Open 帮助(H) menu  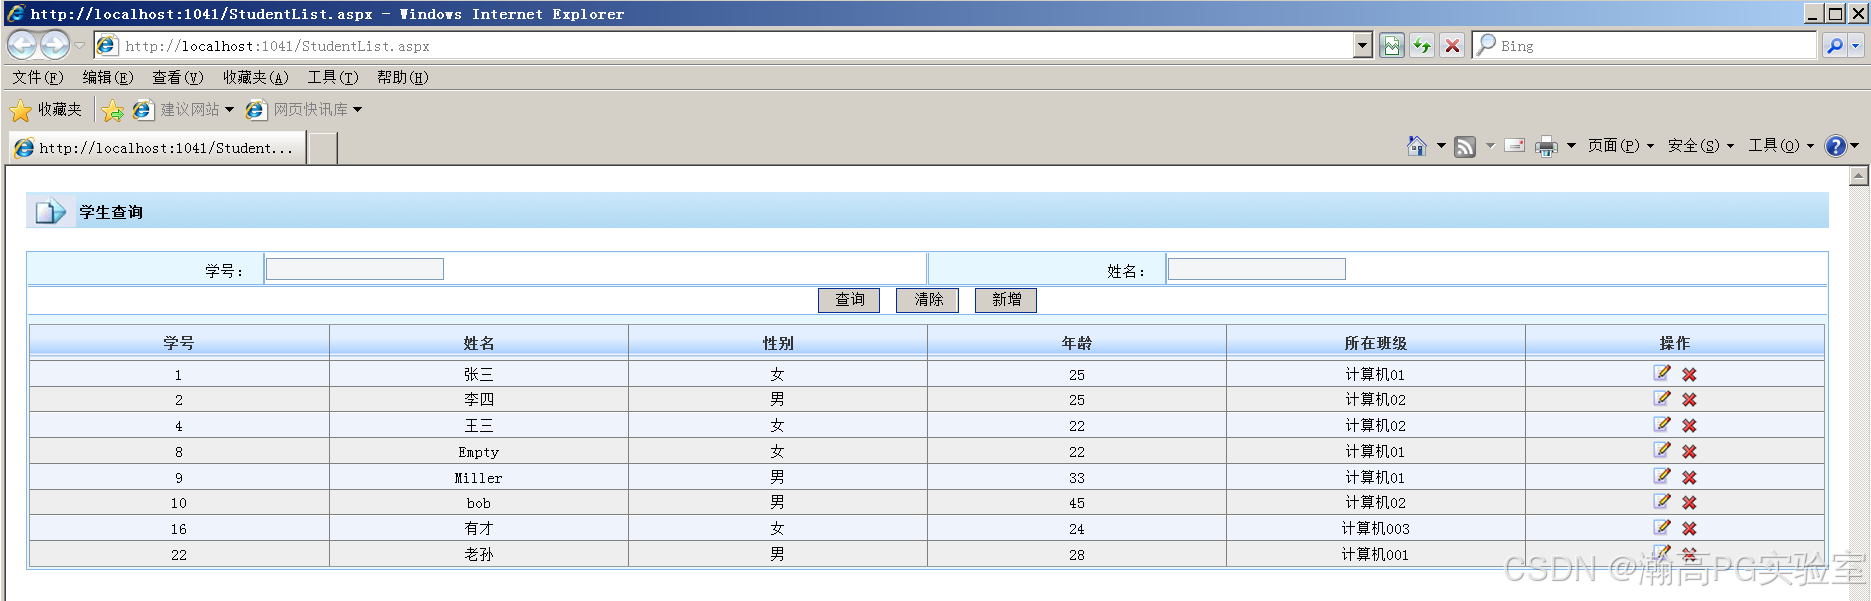pos(403,77)
